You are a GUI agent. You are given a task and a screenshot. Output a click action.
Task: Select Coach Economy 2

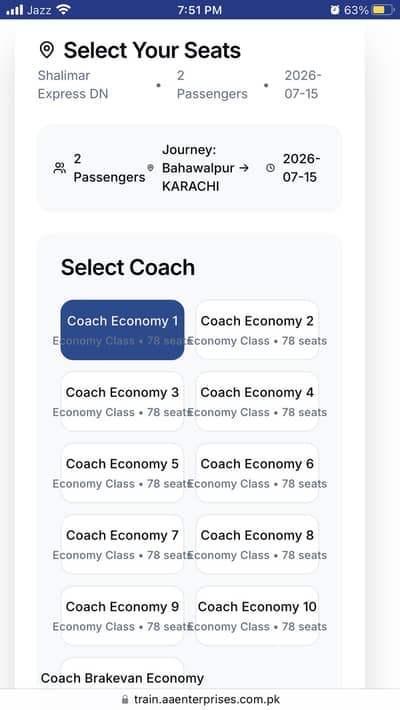(257, 330)
